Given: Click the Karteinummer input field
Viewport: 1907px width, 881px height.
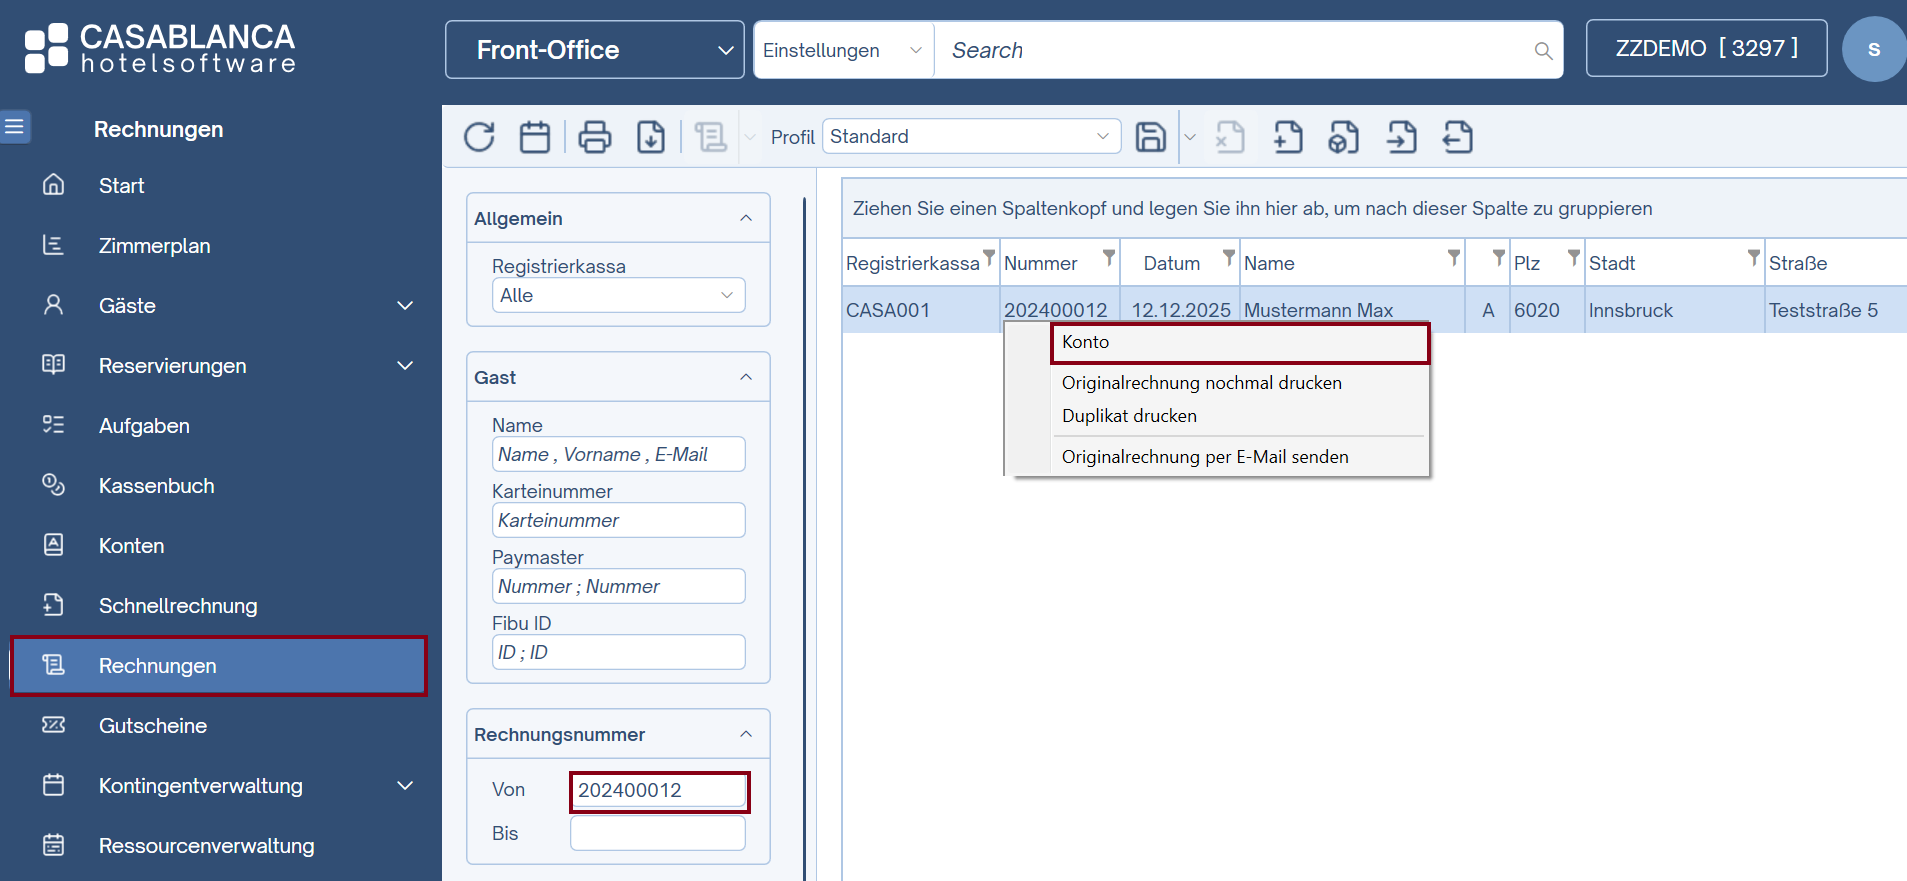Looking at the screenshot, I should (618, 521).
